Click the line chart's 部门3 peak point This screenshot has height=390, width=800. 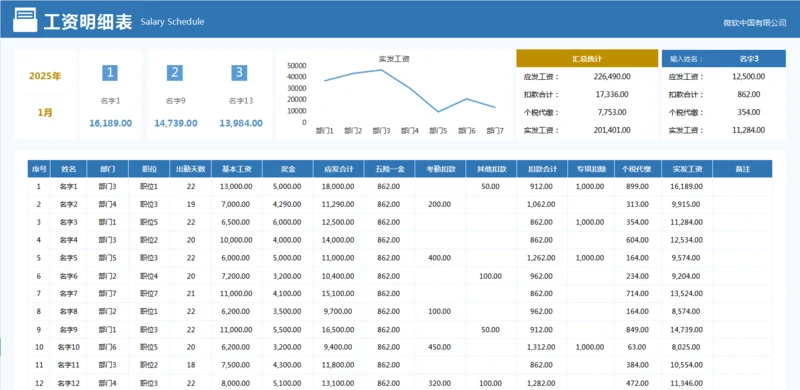click(381, 70)
